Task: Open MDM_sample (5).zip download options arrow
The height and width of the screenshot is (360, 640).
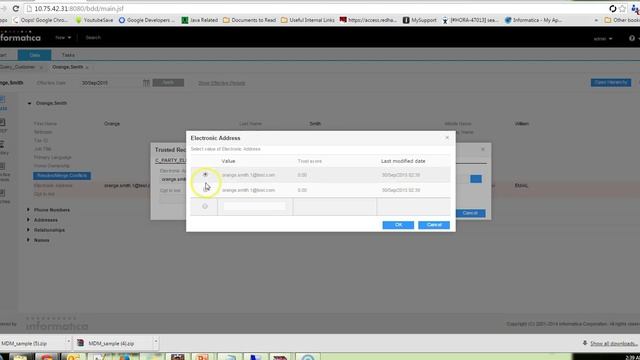Action: click(x=68, y=341)
